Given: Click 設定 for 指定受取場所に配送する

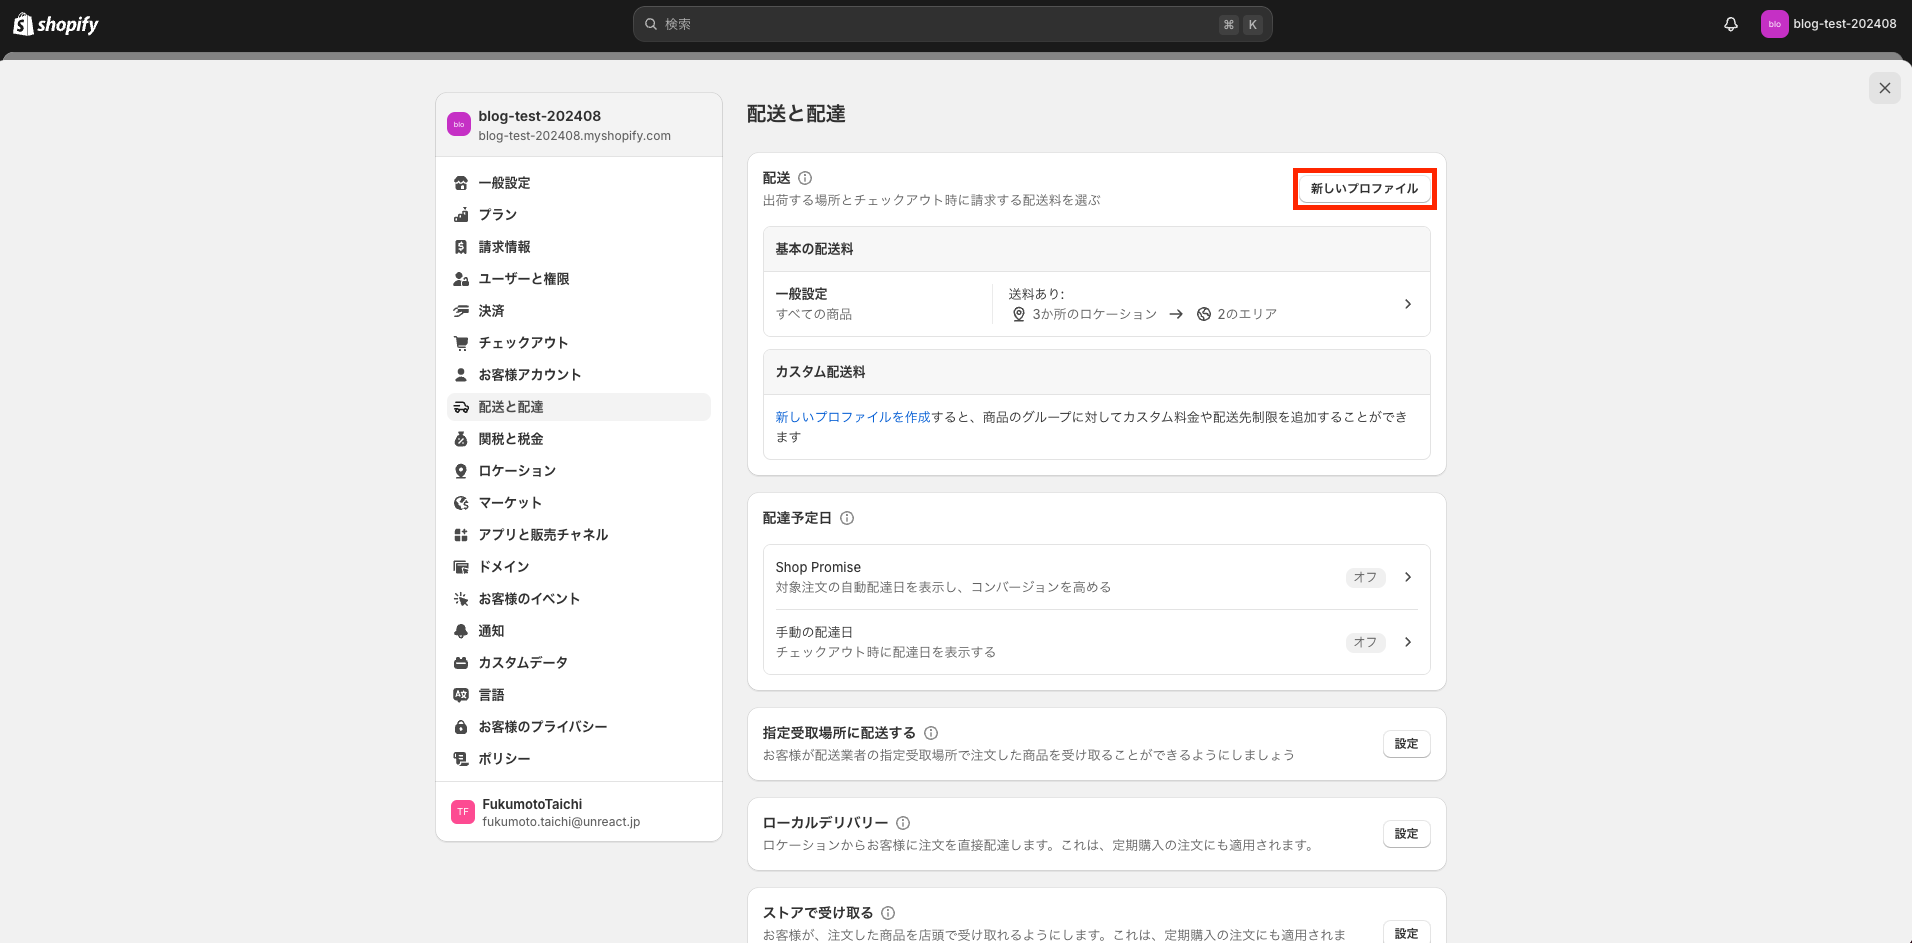Looking at the screenshot, I should click(1407, 744).
